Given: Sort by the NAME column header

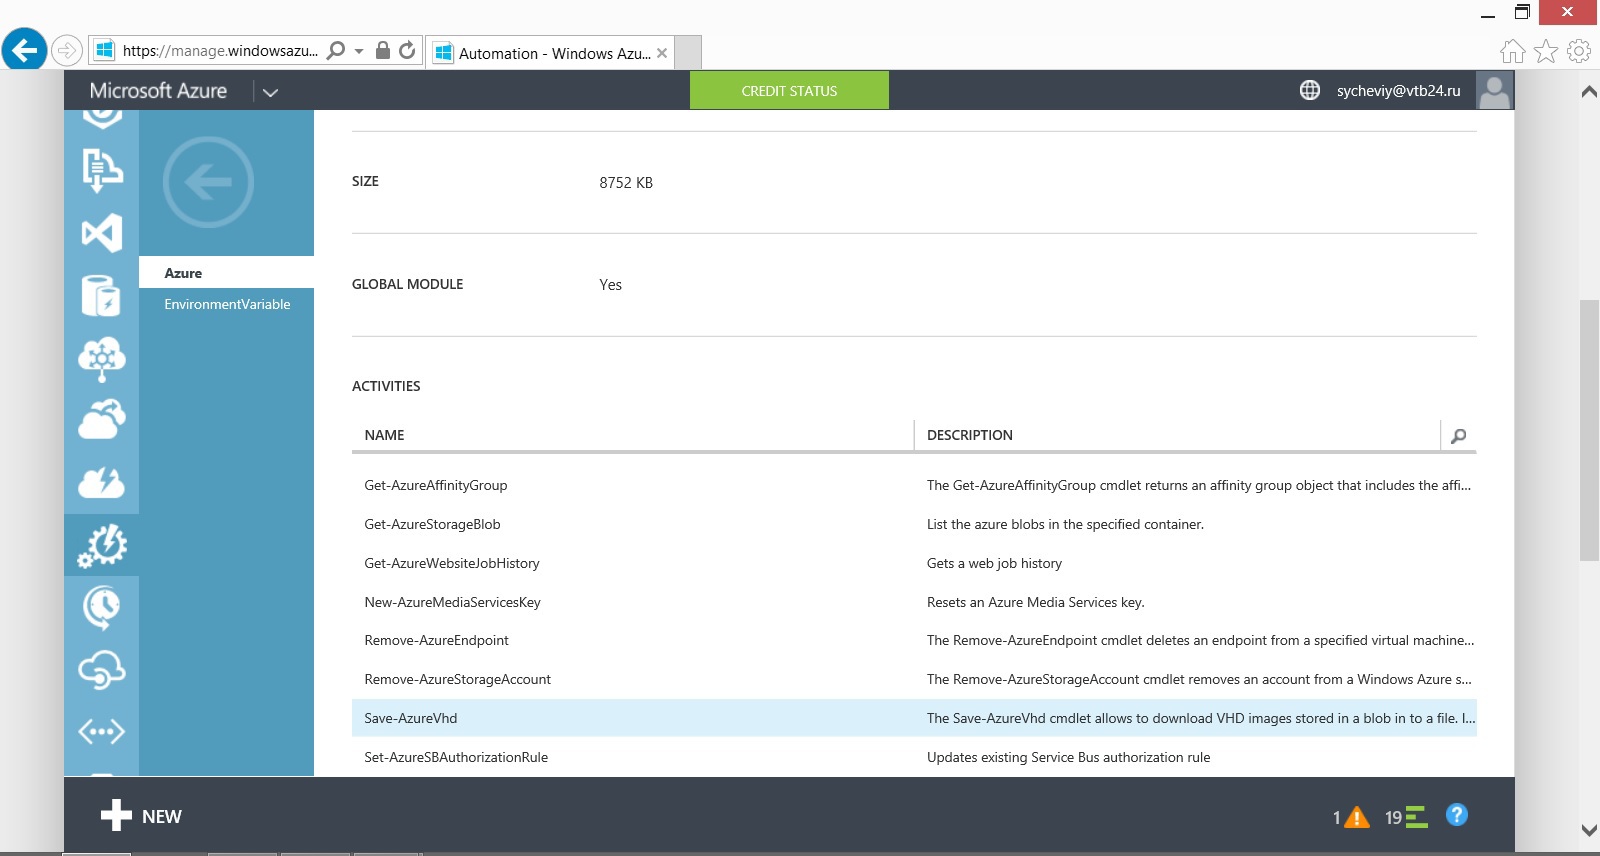Looking at the screenshot, I should (384, 435).
